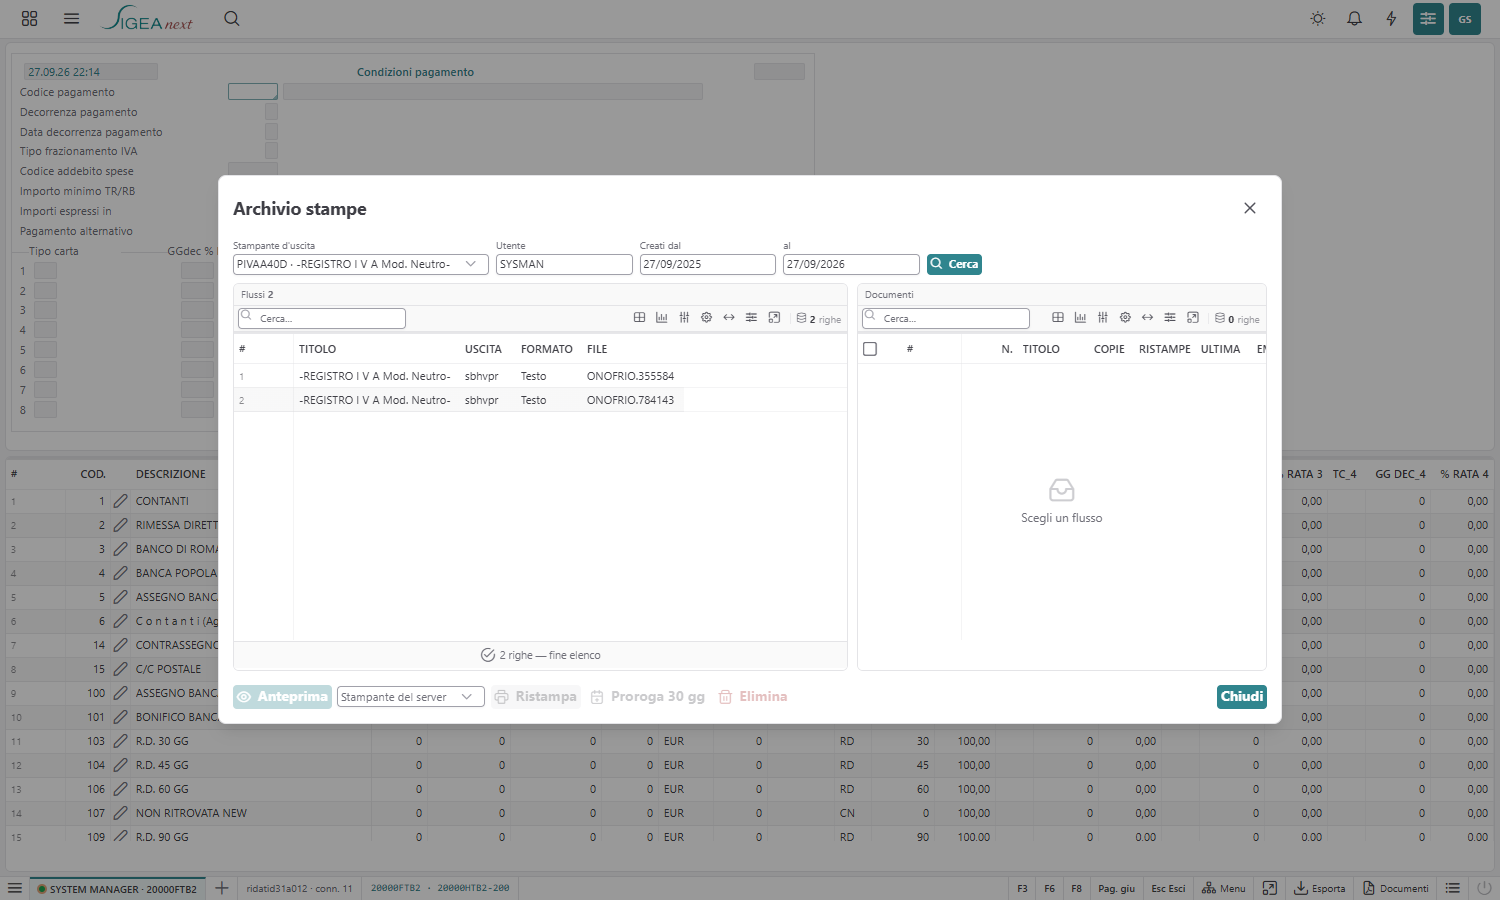Select the SYSTEM MANAGER tab
The width and height of the screenshot is (1500, 900).
(x=117, y=888)
